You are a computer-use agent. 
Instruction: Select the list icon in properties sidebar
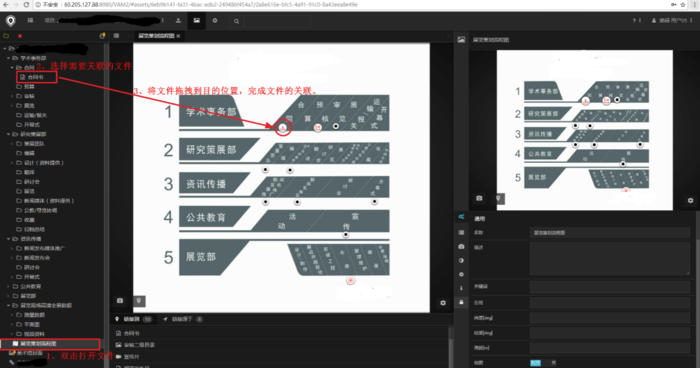[461, 232]
